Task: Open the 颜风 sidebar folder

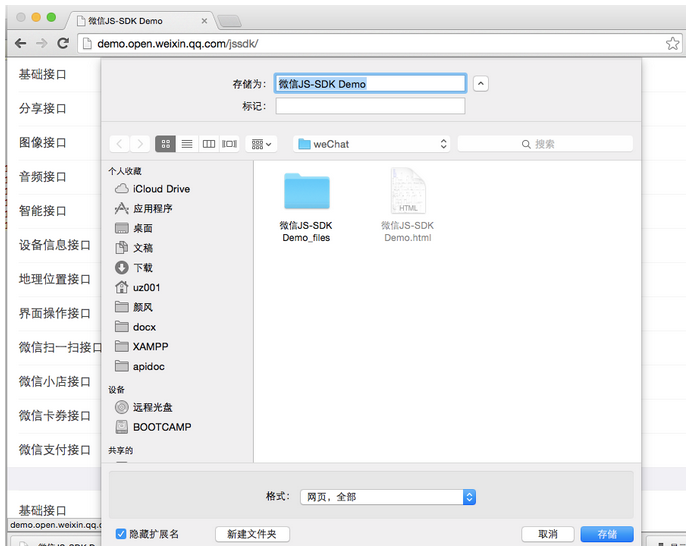Action: (134, 307)
